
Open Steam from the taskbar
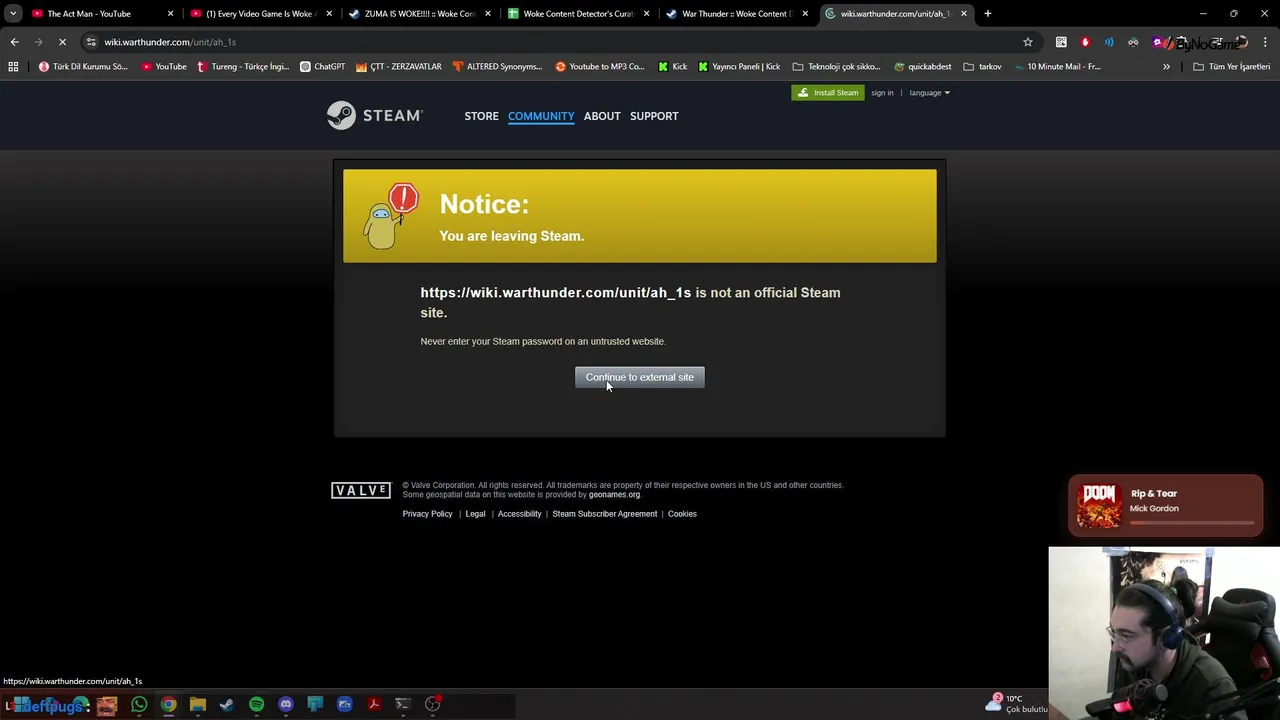coord(227,705)
